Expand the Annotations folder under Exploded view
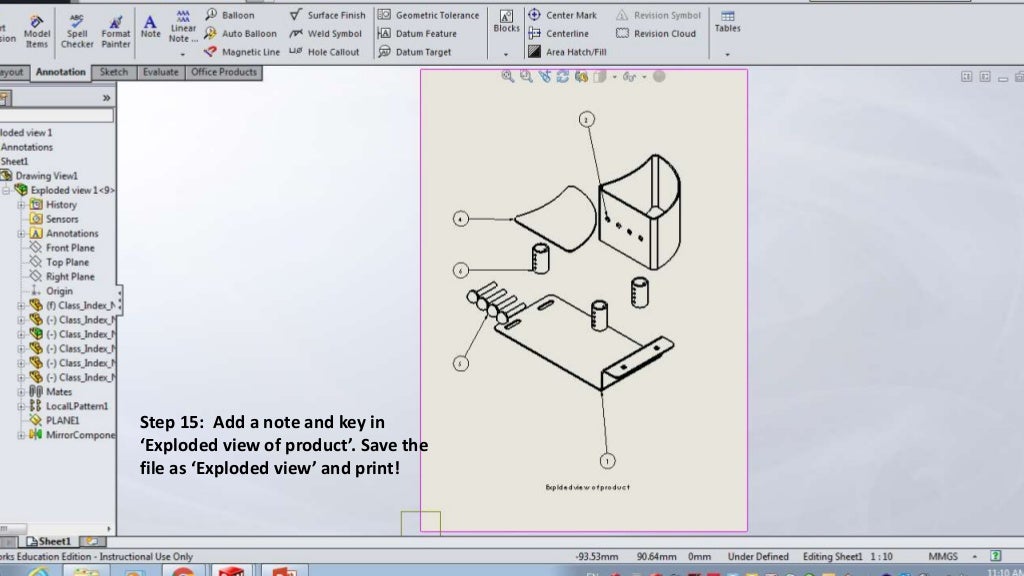This screenshot has width=1024, height=576. coord(21,233)
